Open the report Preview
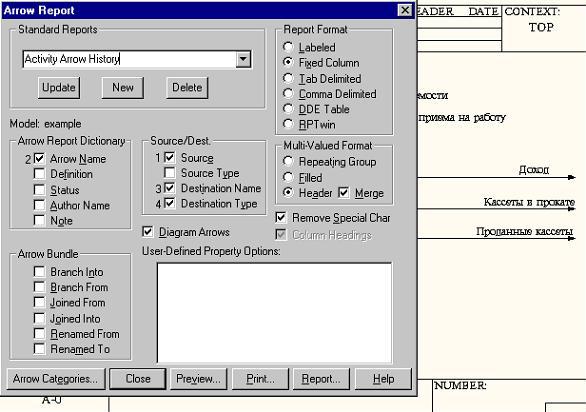 198,379
